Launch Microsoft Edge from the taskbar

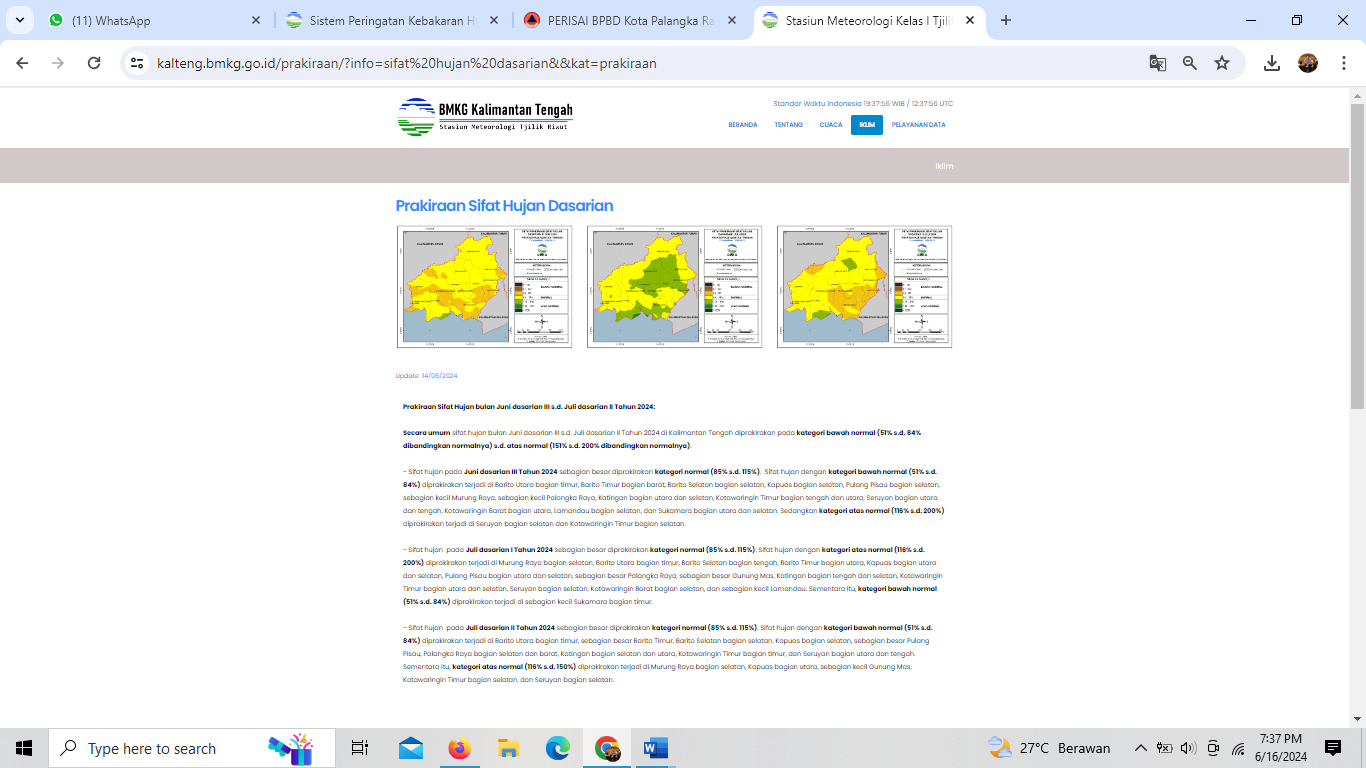click(x=557, y=748)
